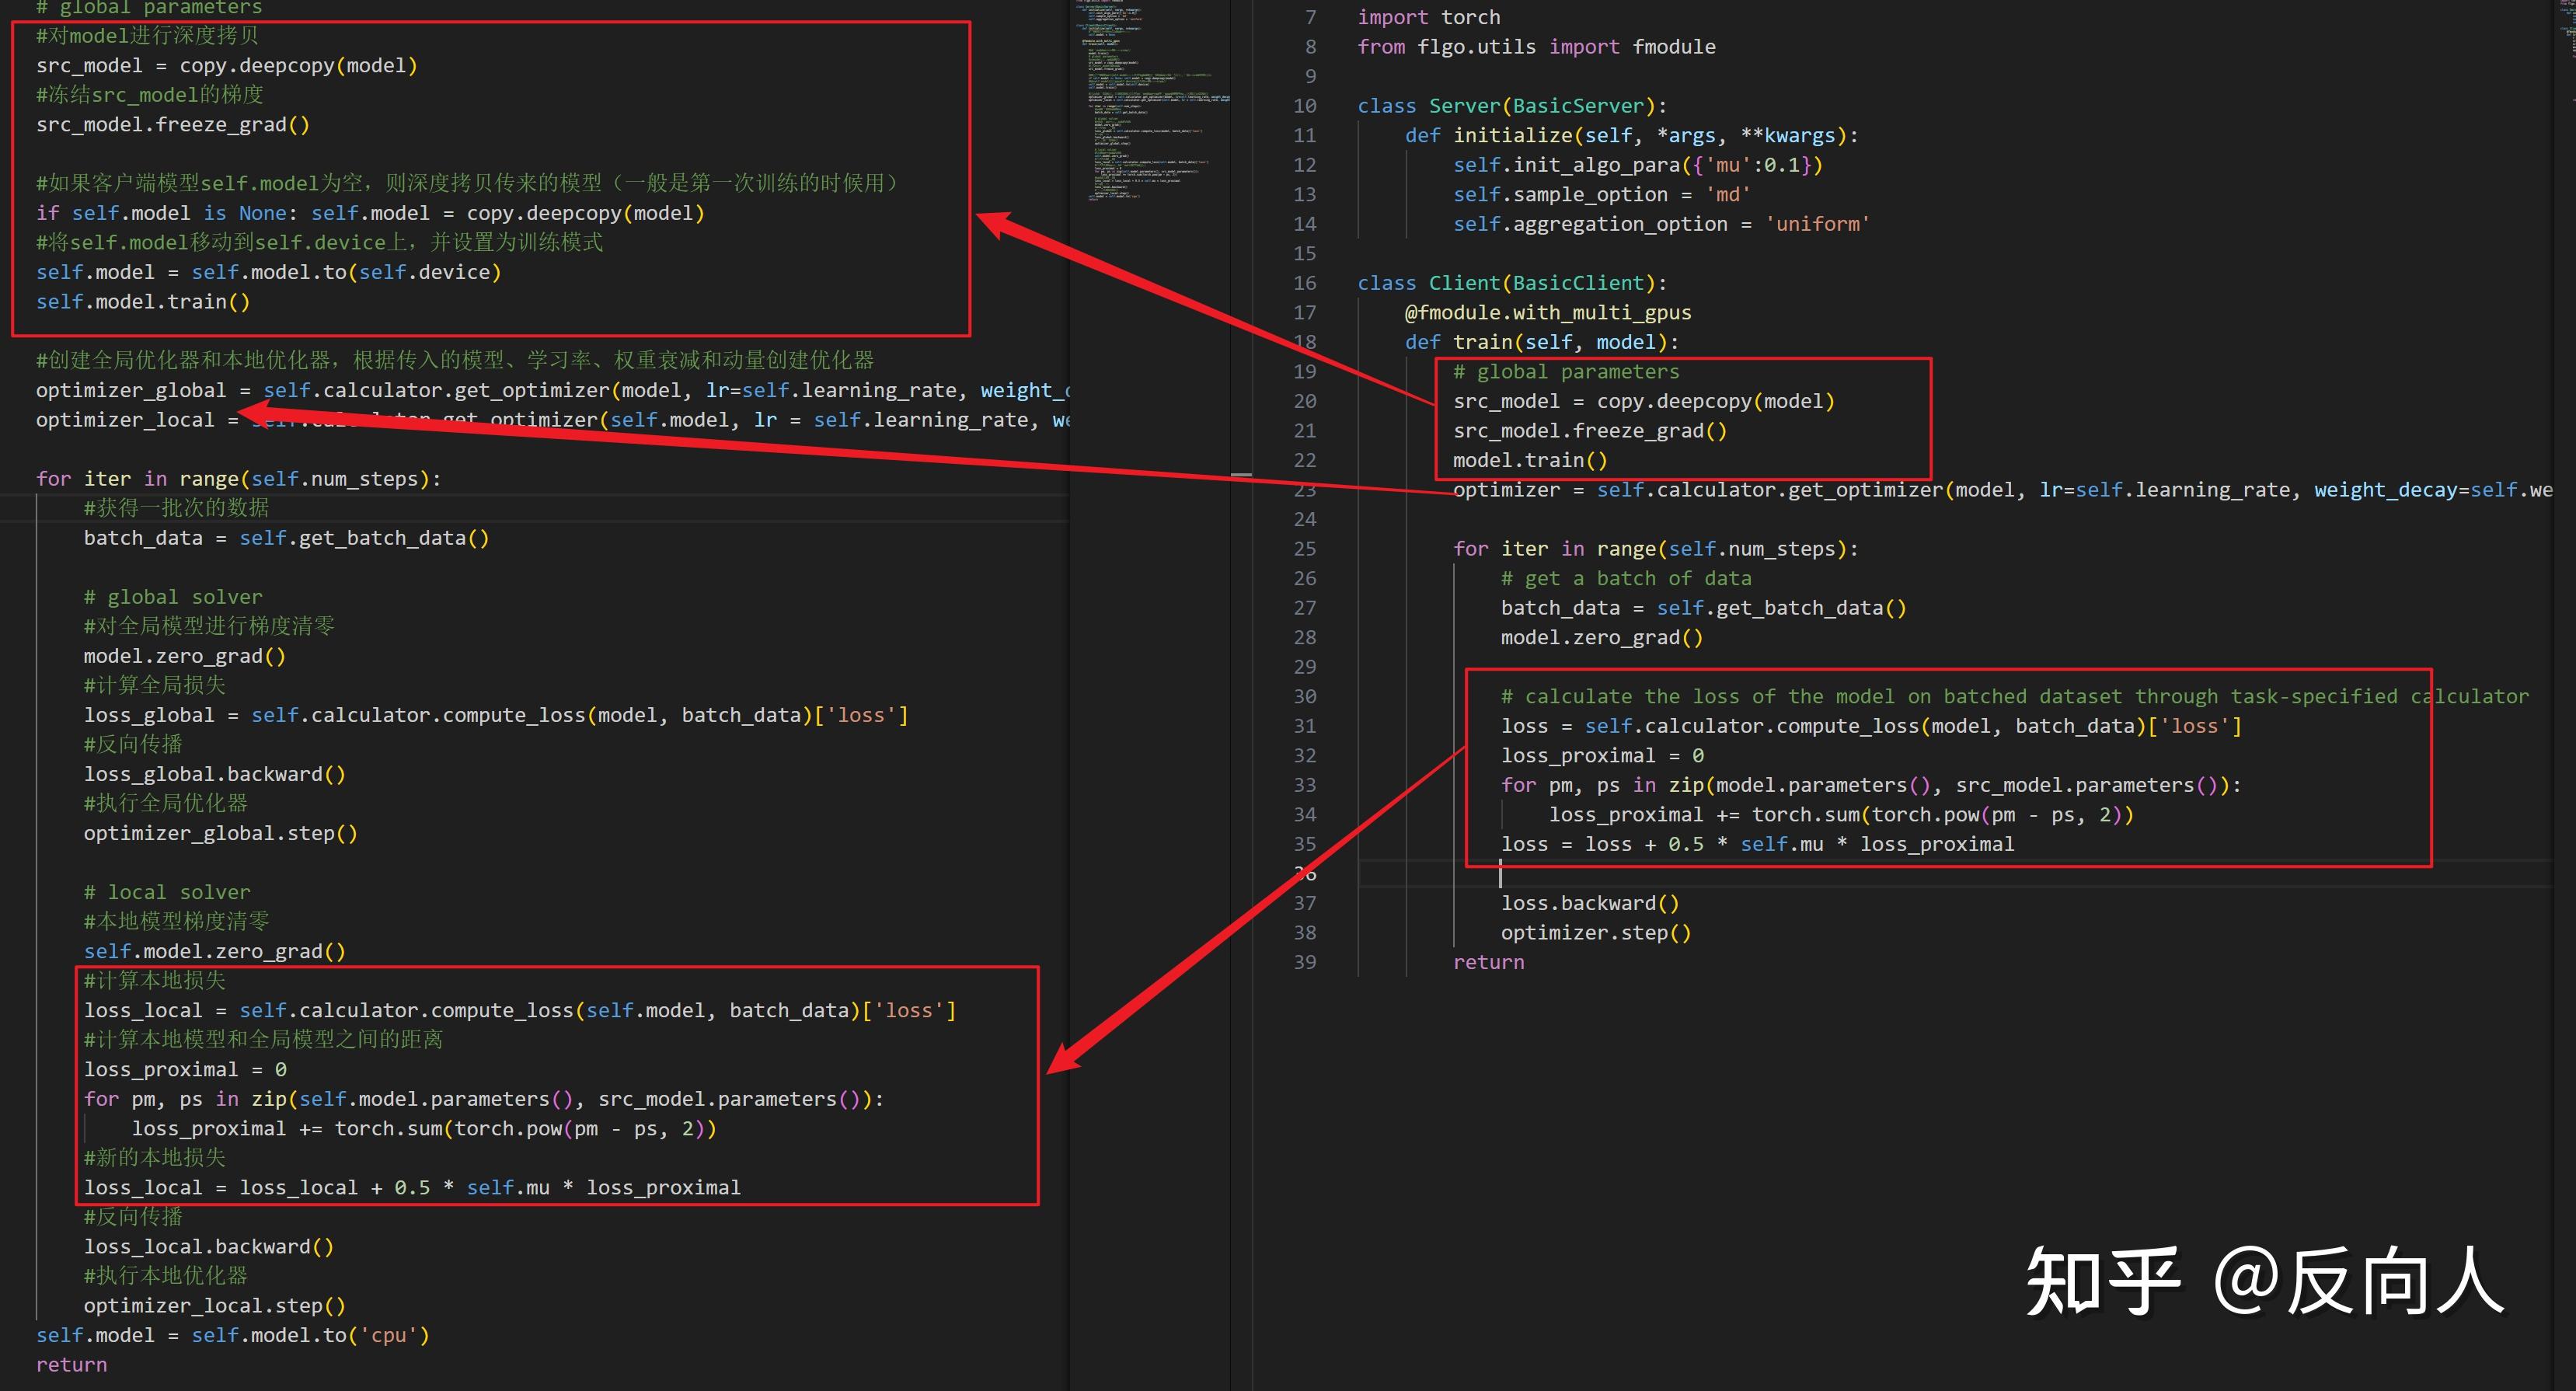Click 'src_model.freeze_grad()' on line 21
The width and height of the screenshot is (2576, 1391).
[x=1589, y=431]
